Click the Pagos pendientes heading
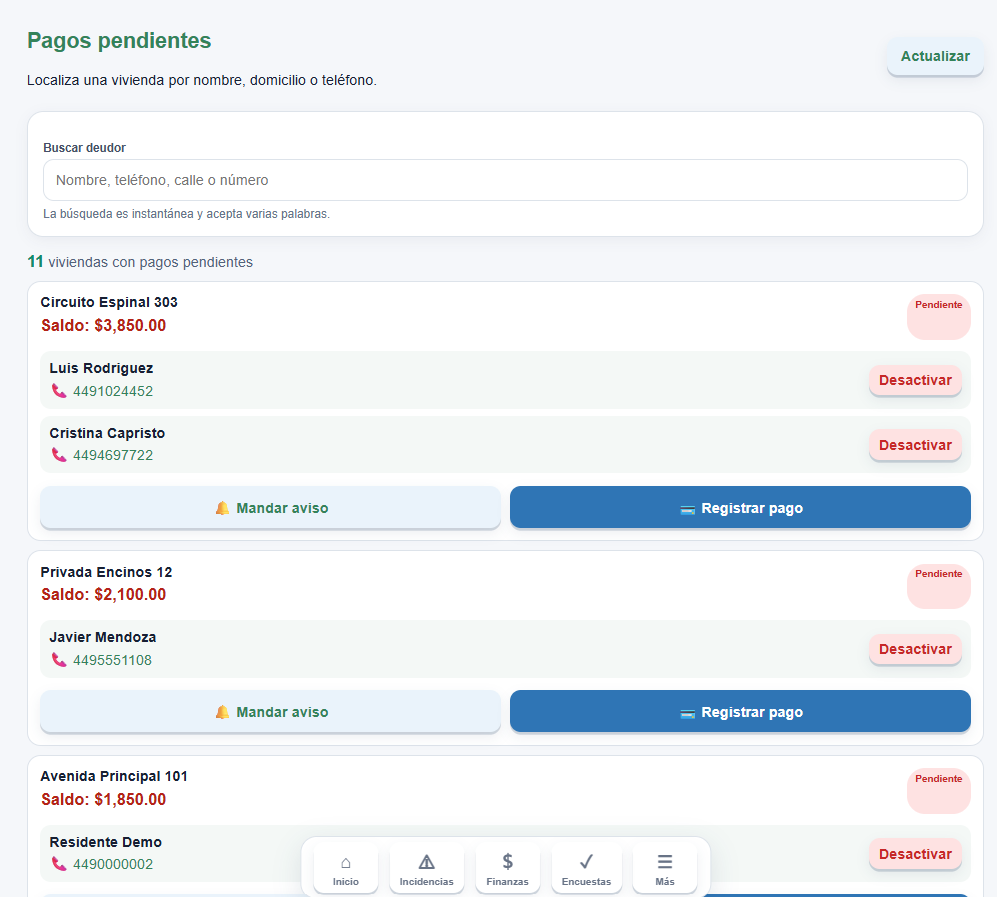 (x=119, y=41)
